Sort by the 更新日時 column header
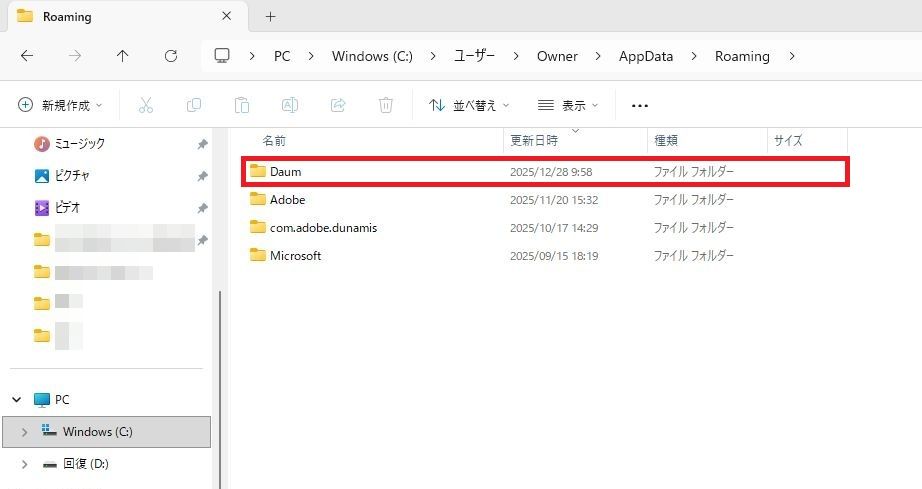922x489 pixels. 535,141
